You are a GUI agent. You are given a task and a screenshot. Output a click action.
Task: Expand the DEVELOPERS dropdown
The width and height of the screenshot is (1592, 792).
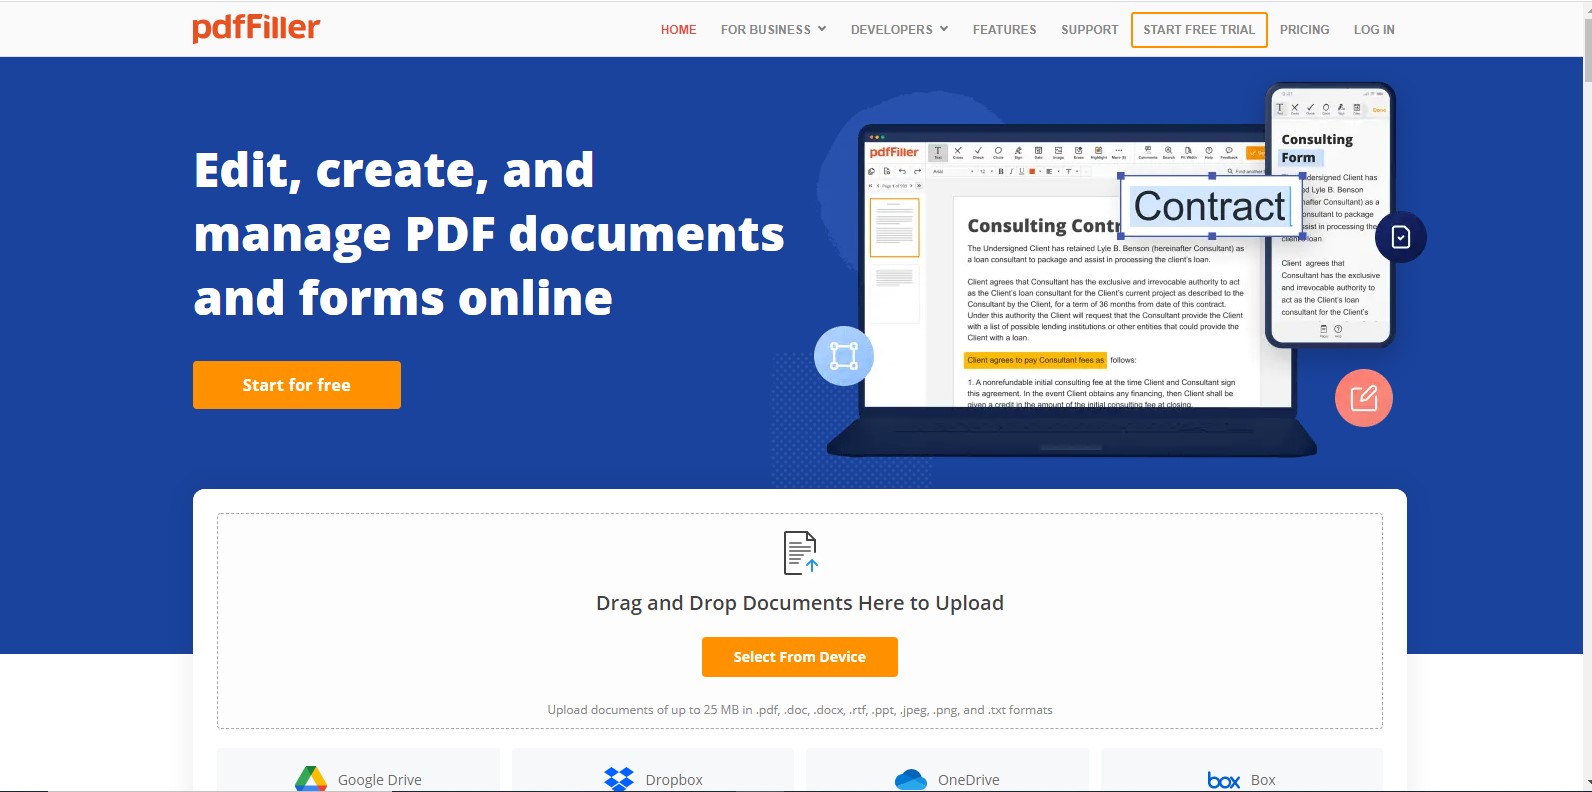(899, 30)
